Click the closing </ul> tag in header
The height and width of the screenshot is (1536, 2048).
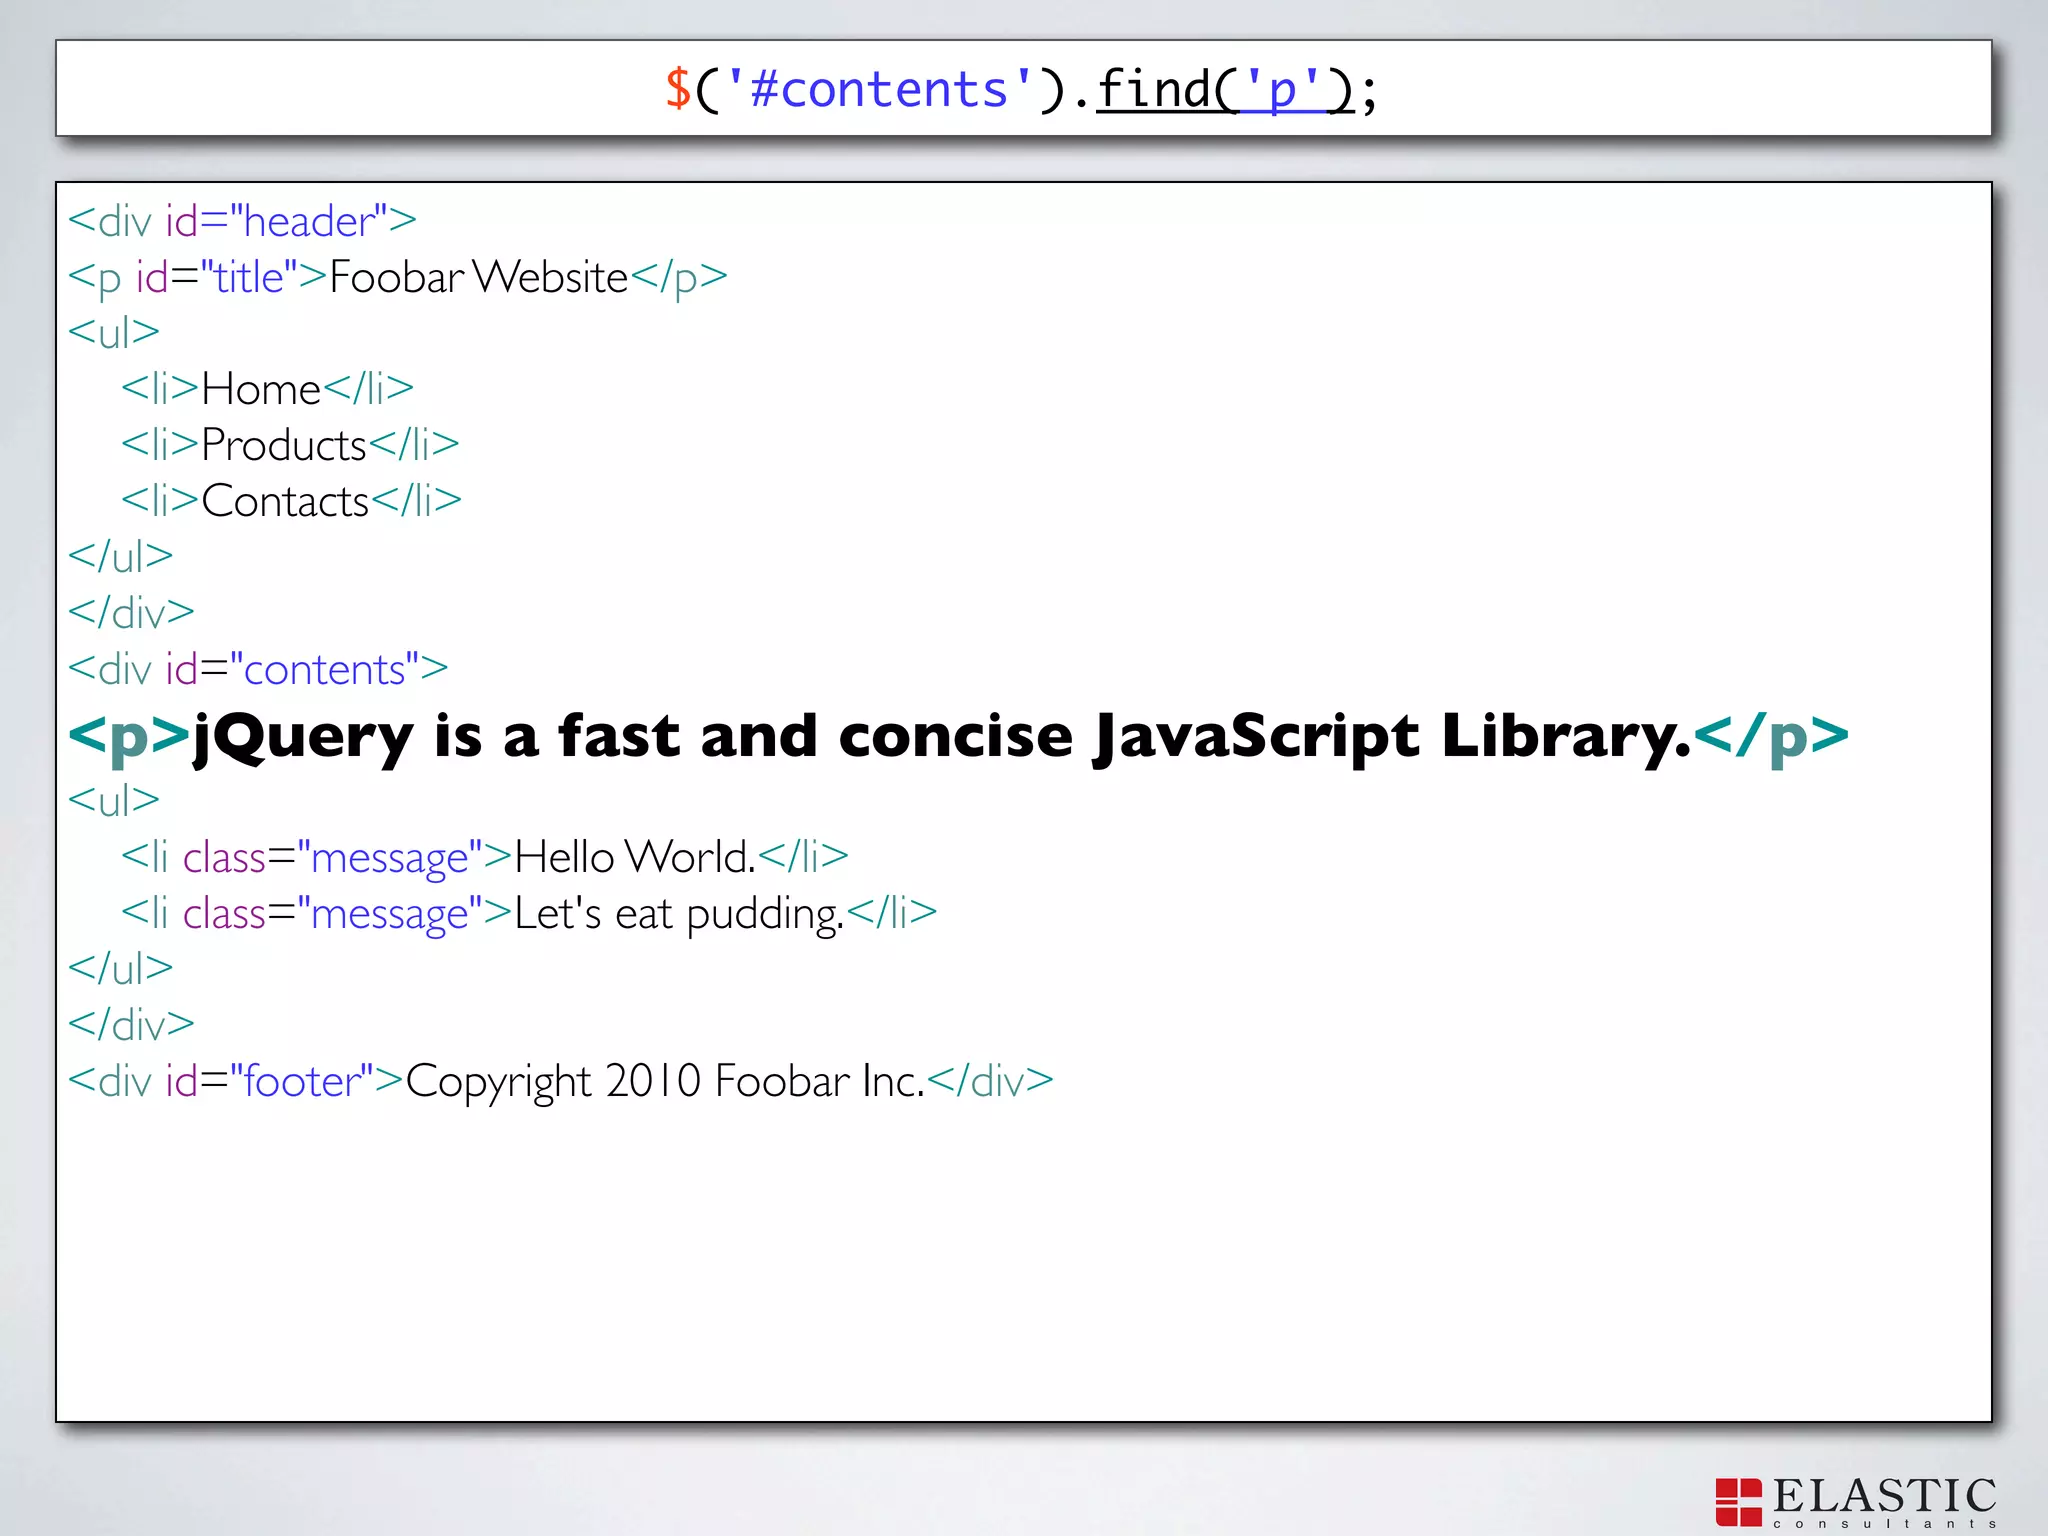tap(121, 557)
